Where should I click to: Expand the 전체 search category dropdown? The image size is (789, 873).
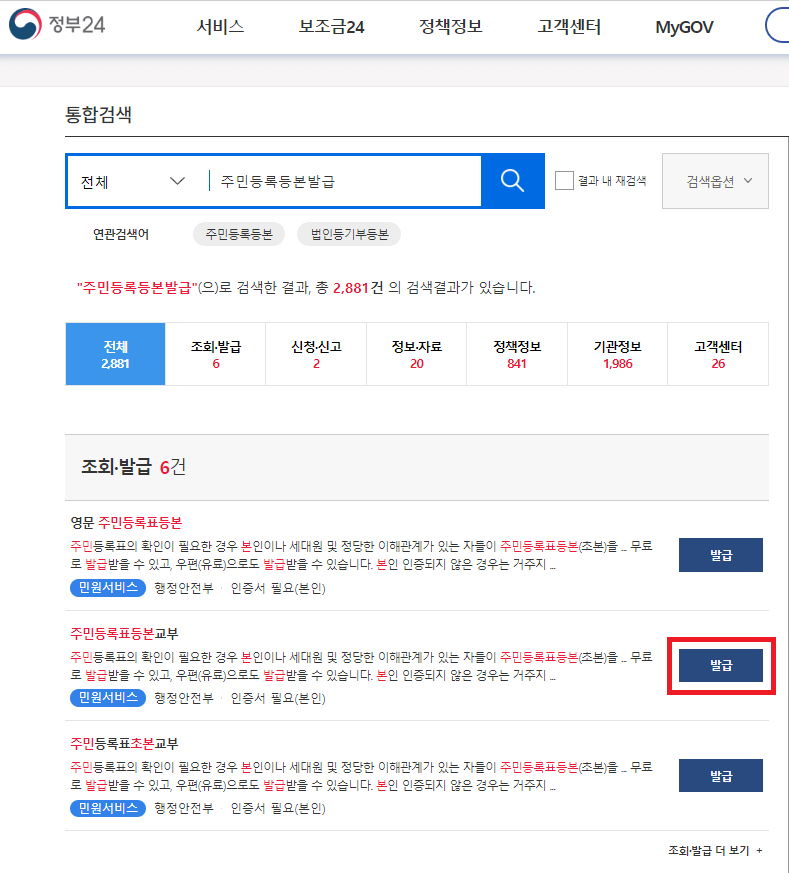point(133,182)
